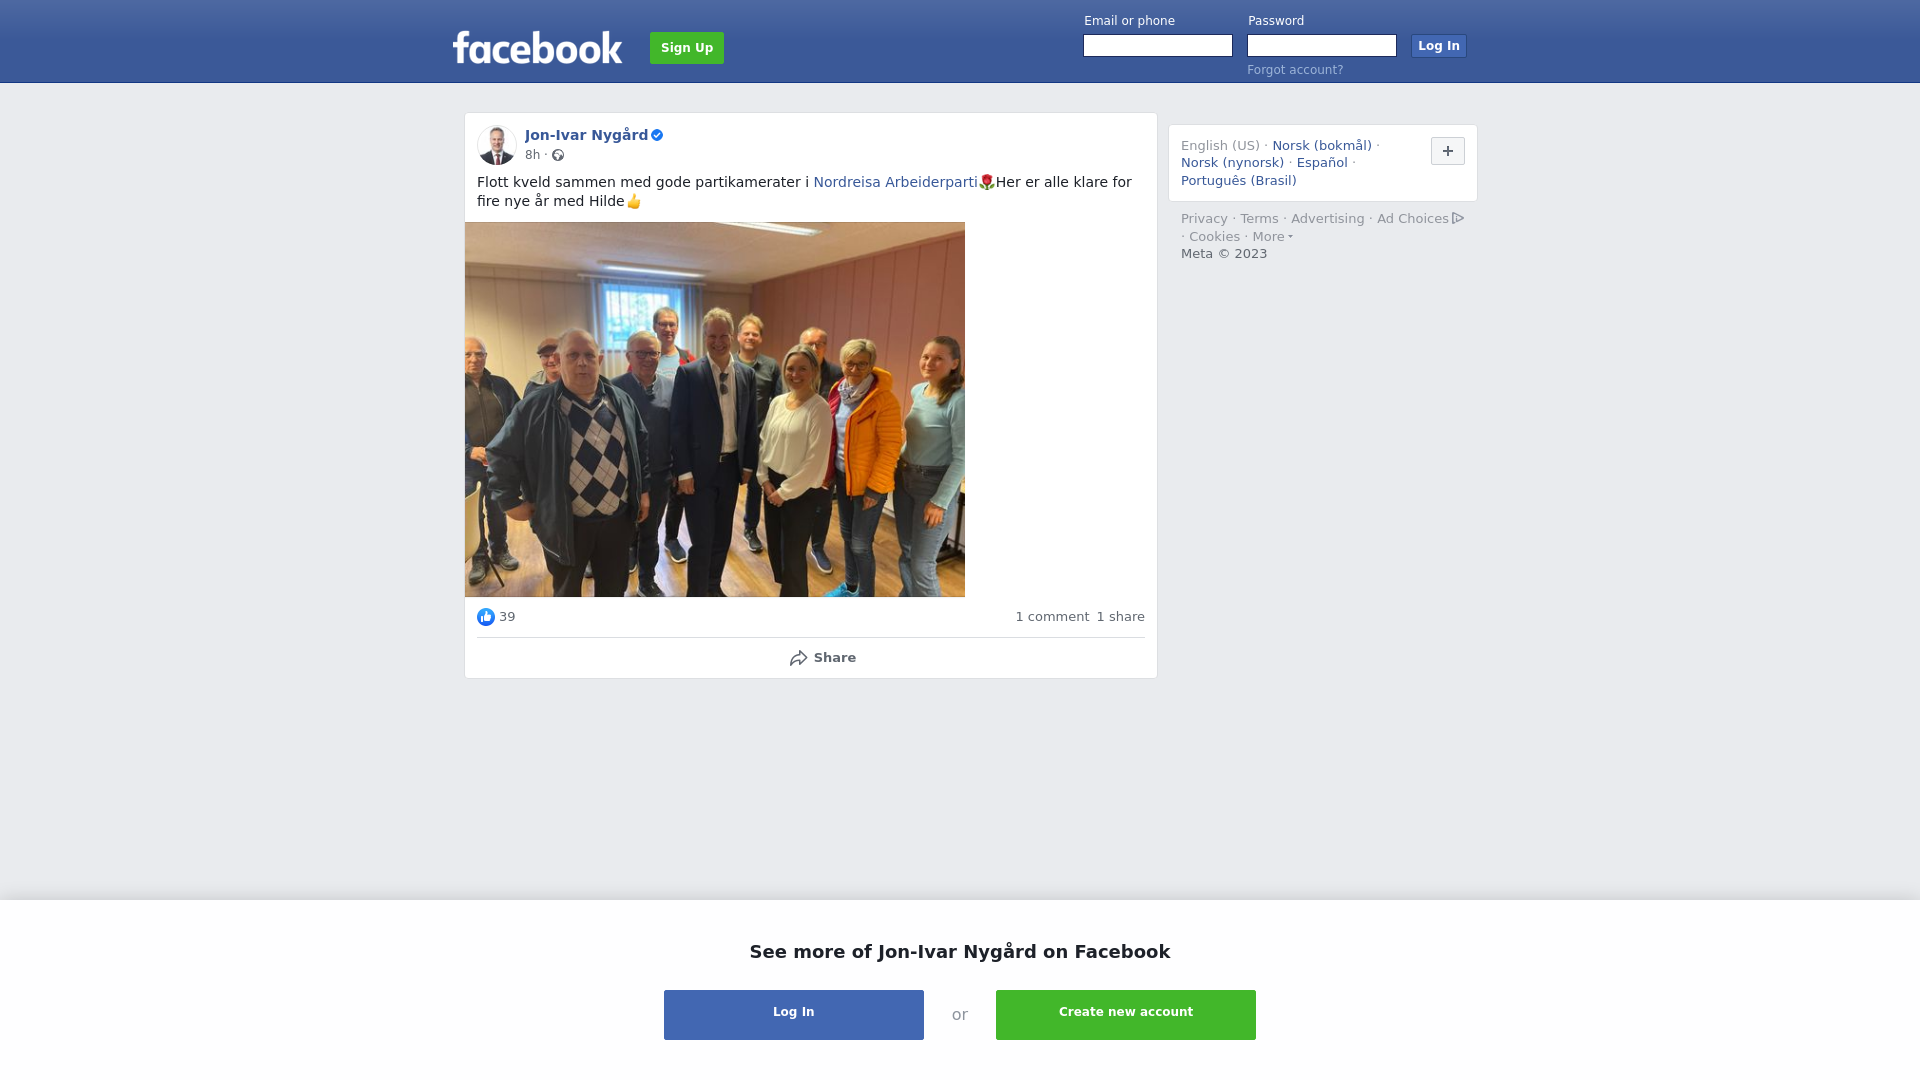Image resolution: width=1920 pixels, height=1080 pixels.
Task: Hit the green Sign Up button
Action: (x=687, y=48)
